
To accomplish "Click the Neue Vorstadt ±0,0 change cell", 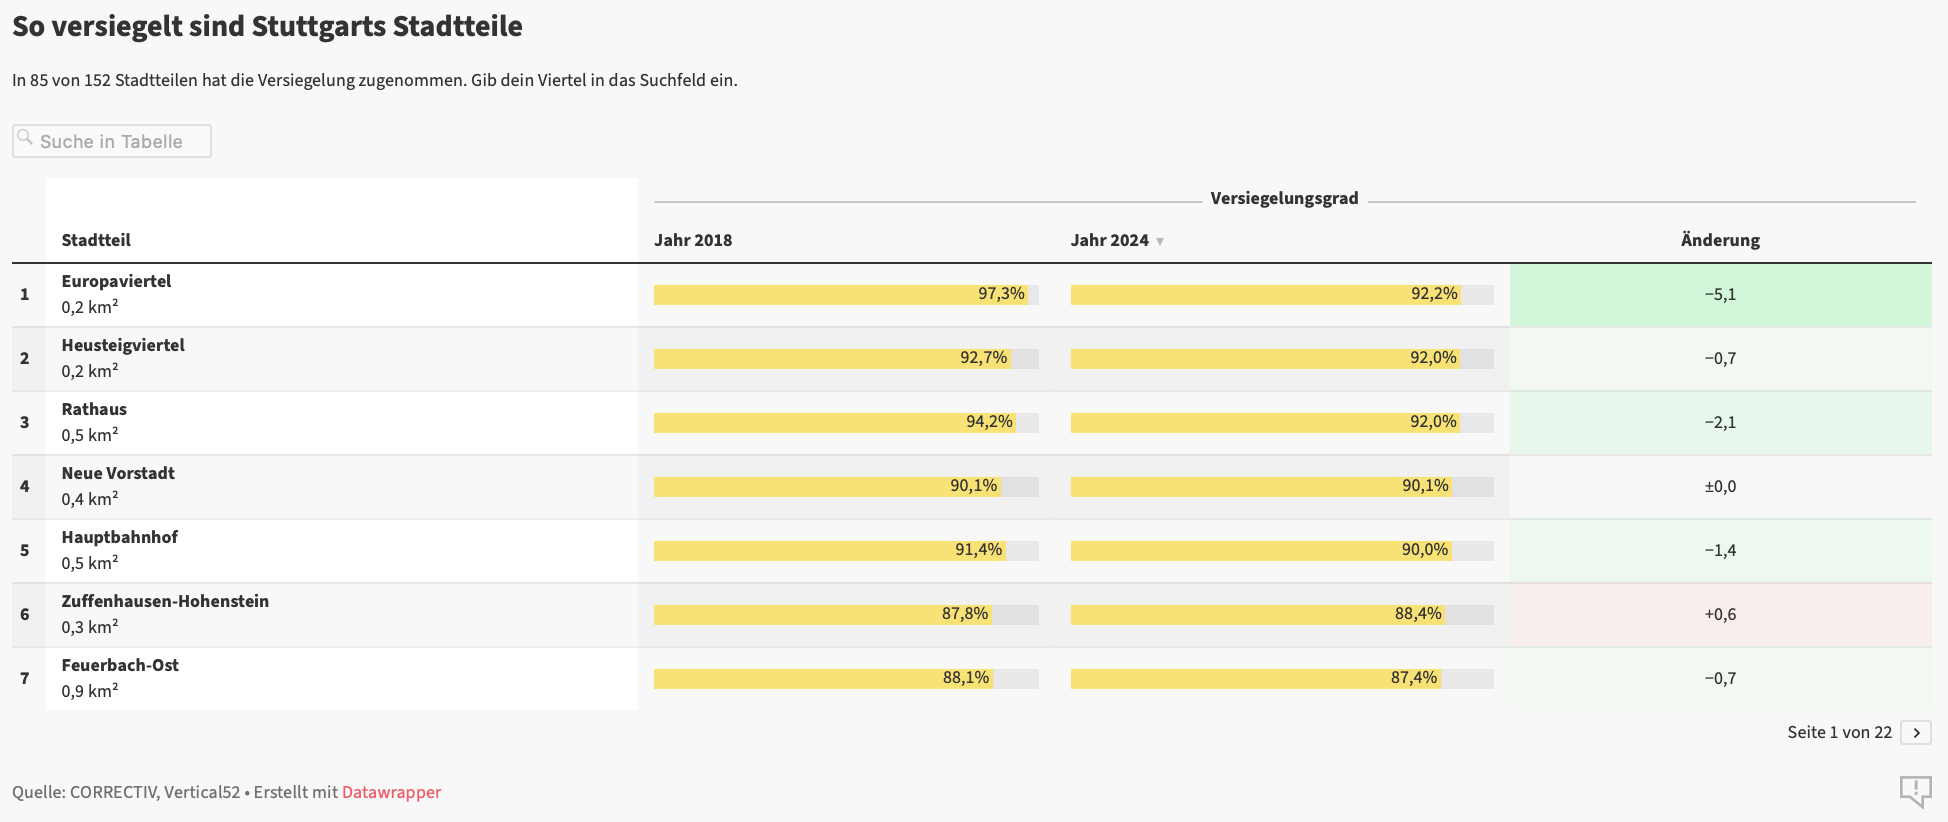I will click(x=1720, y=486).
